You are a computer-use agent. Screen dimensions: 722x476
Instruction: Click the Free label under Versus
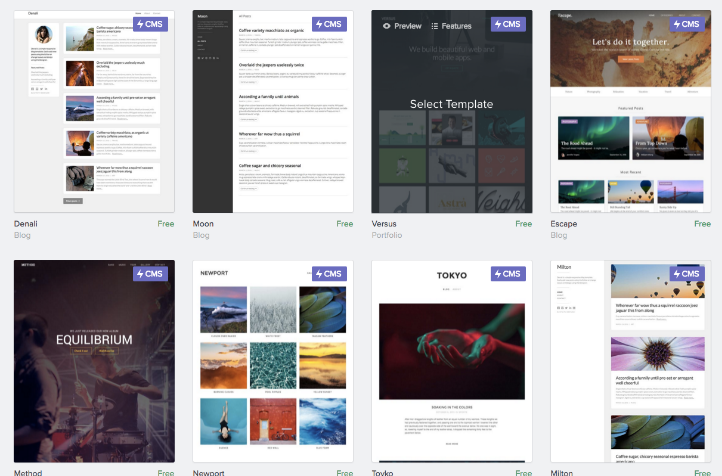pos(524,224)
